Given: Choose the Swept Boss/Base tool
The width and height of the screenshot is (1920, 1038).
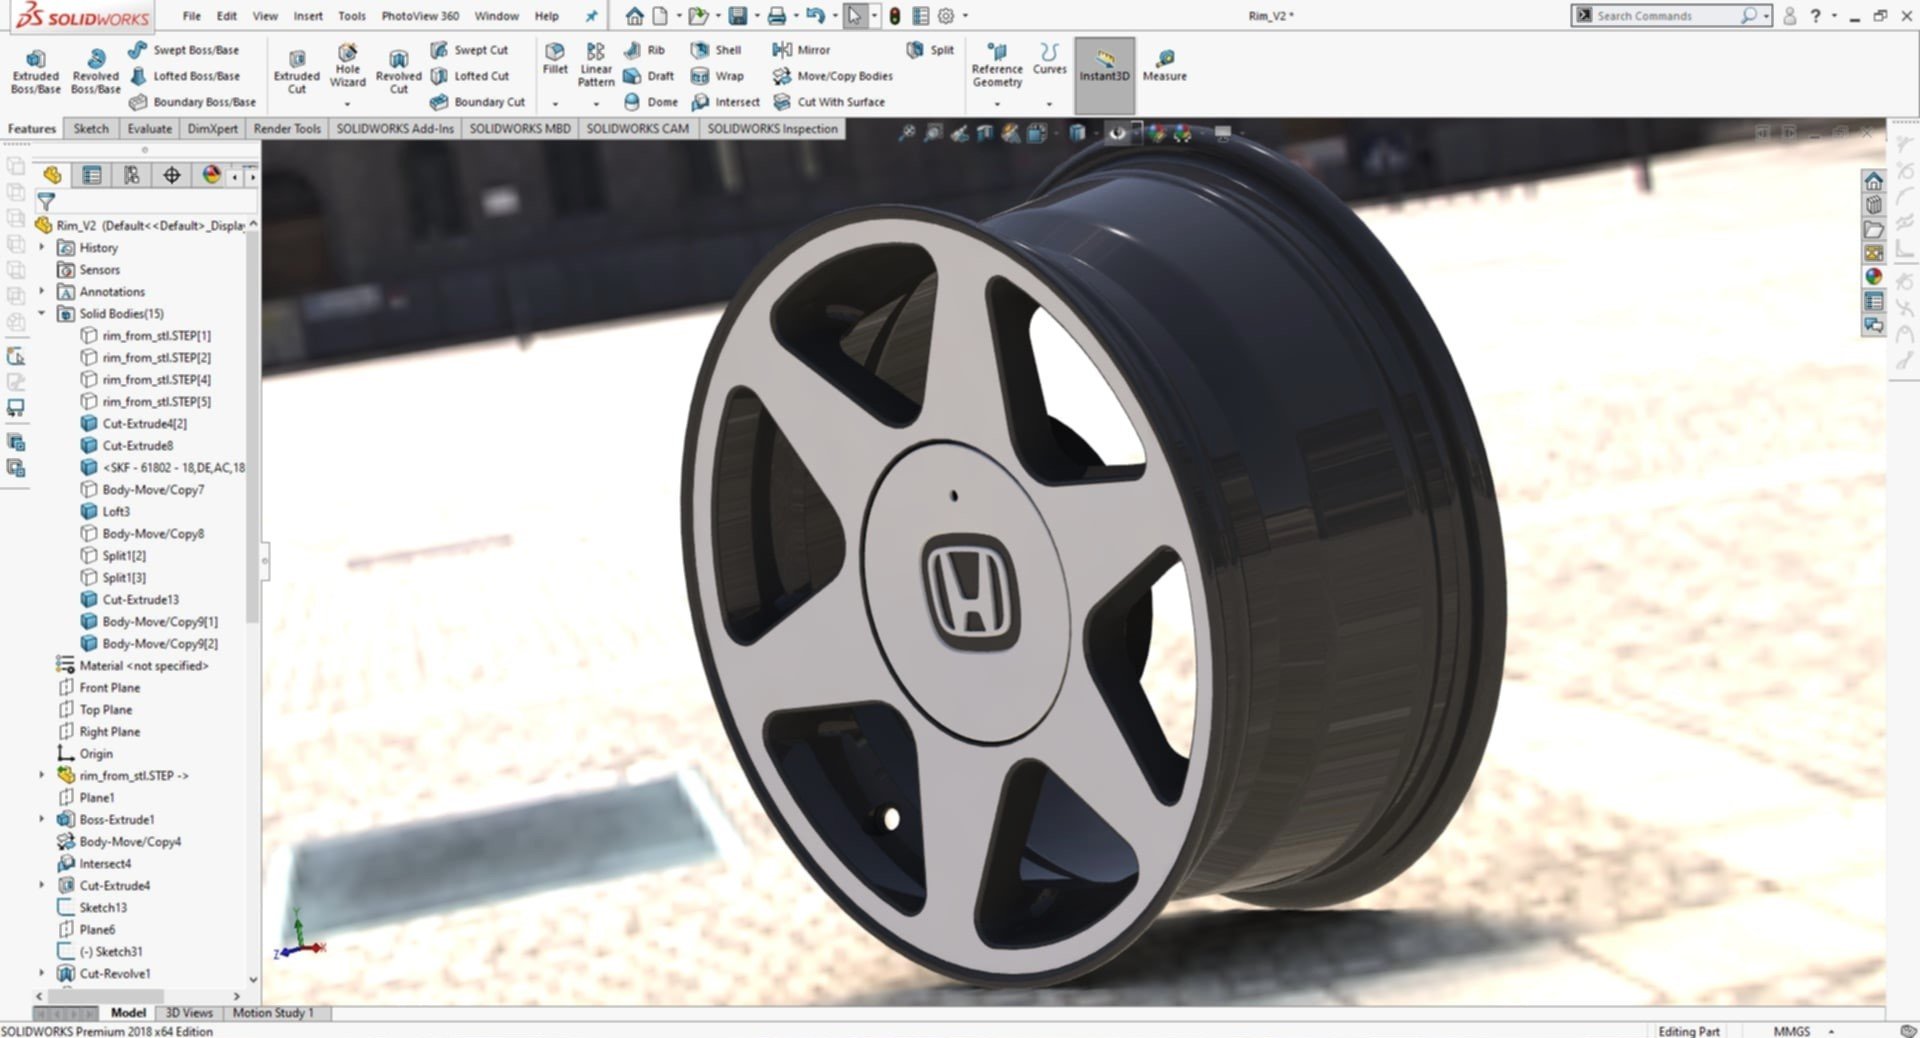Looking at the screenshot, I should click(x=184, y=50).
